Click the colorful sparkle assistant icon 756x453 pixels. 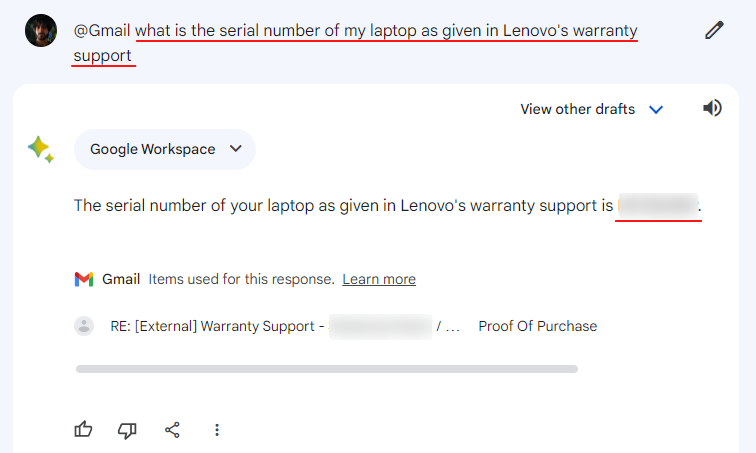tap(41, 149)
